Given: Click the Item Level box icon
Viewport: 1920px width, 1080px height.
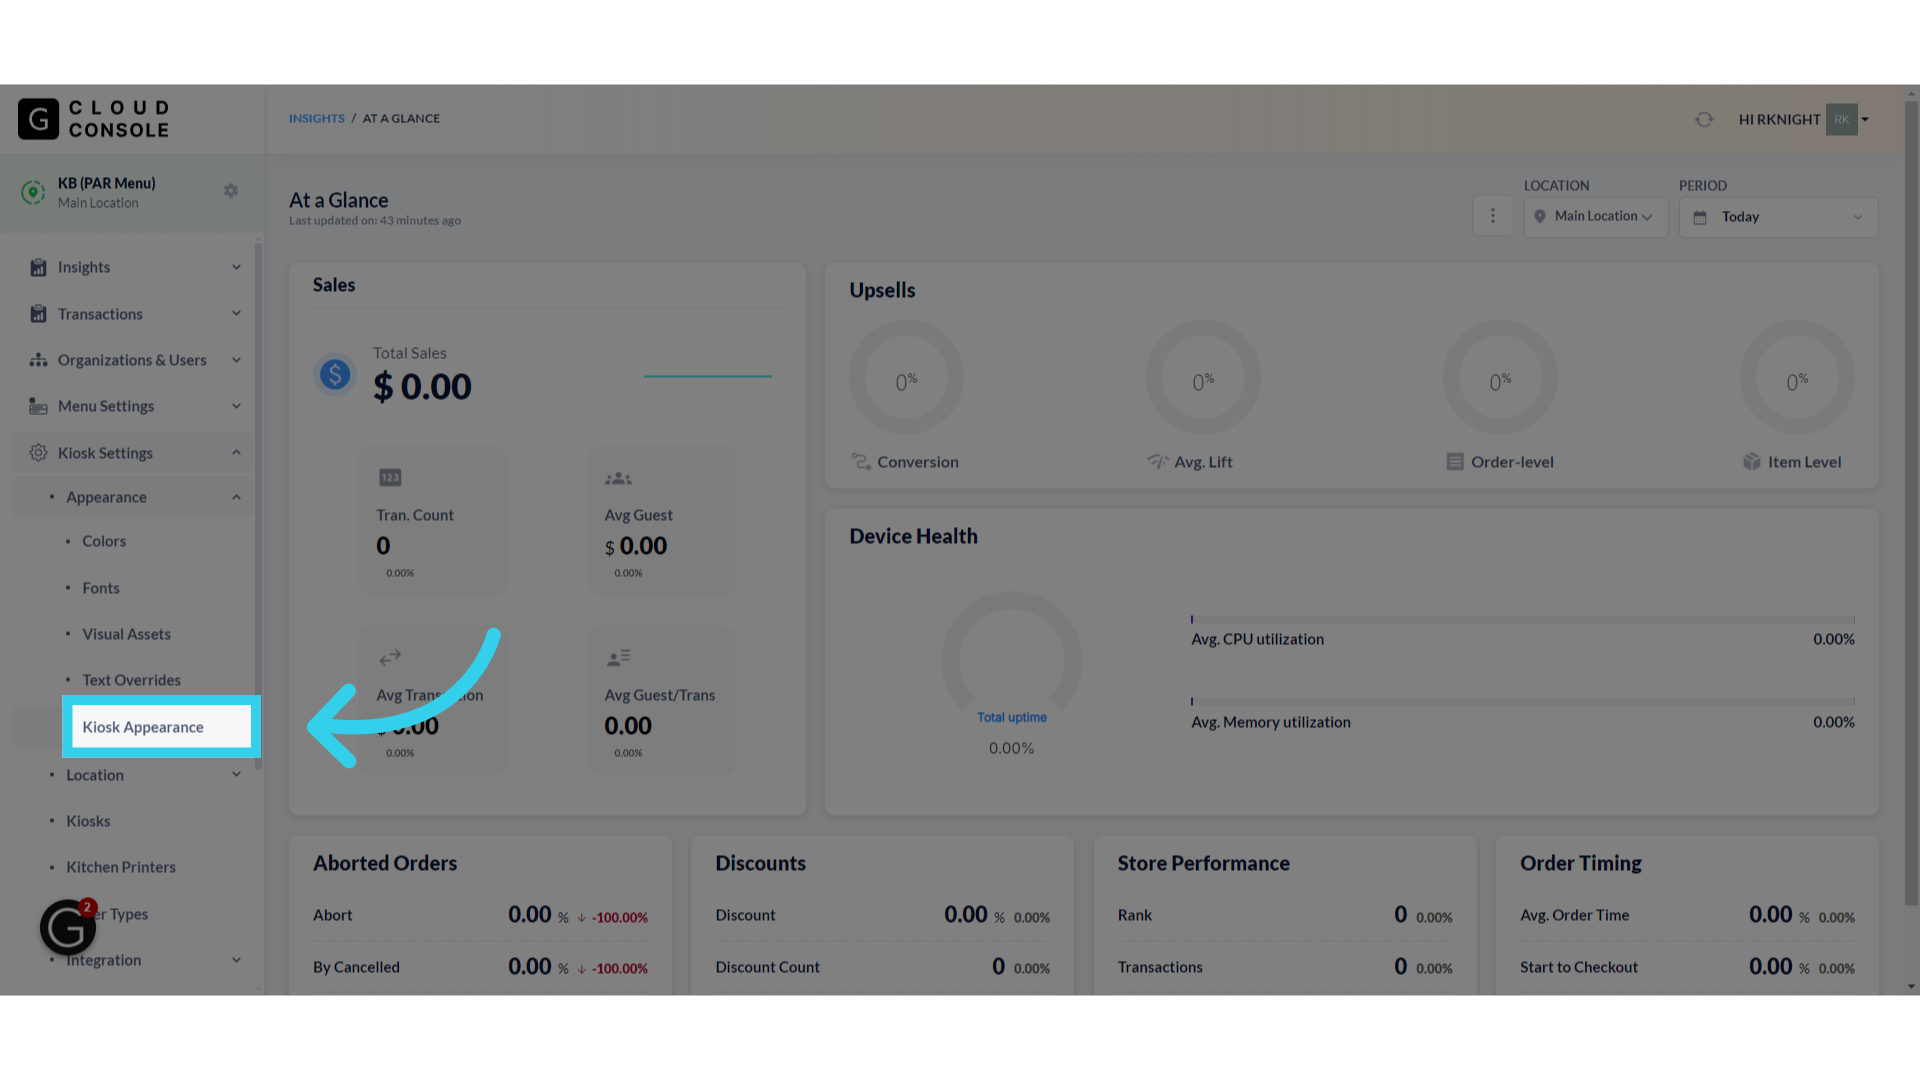Looking at the screenshot, I should click(1752, 461).
